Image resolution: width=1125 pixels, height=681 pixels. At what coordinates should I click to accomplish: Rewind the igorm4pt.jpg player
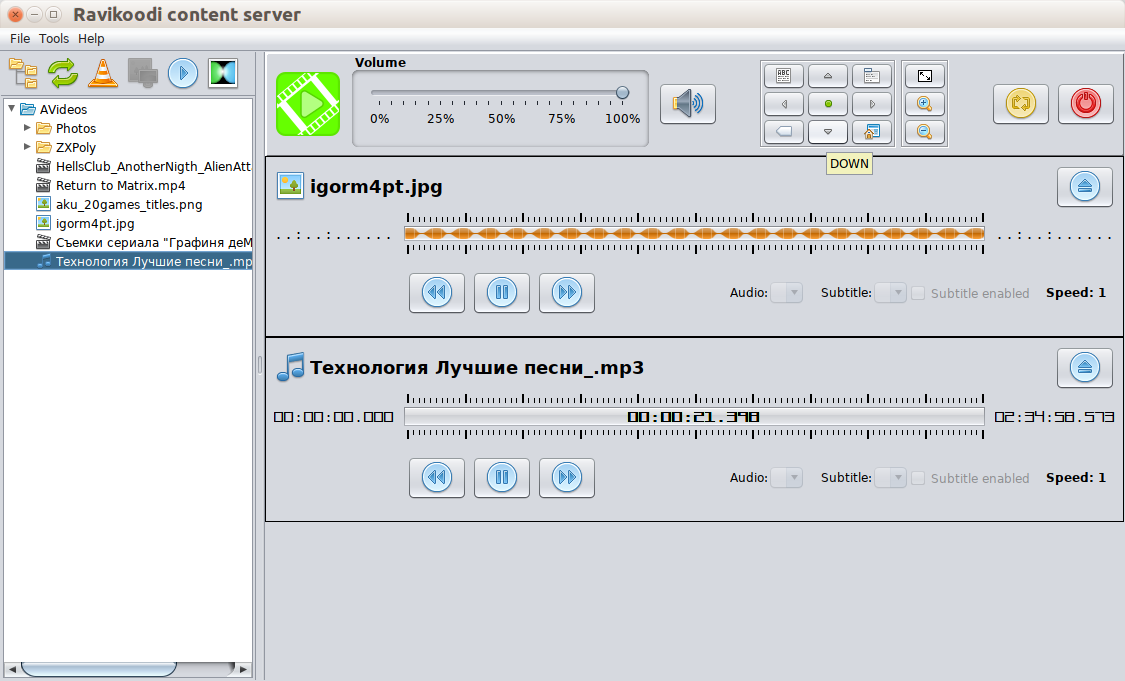tap(437, 293)
